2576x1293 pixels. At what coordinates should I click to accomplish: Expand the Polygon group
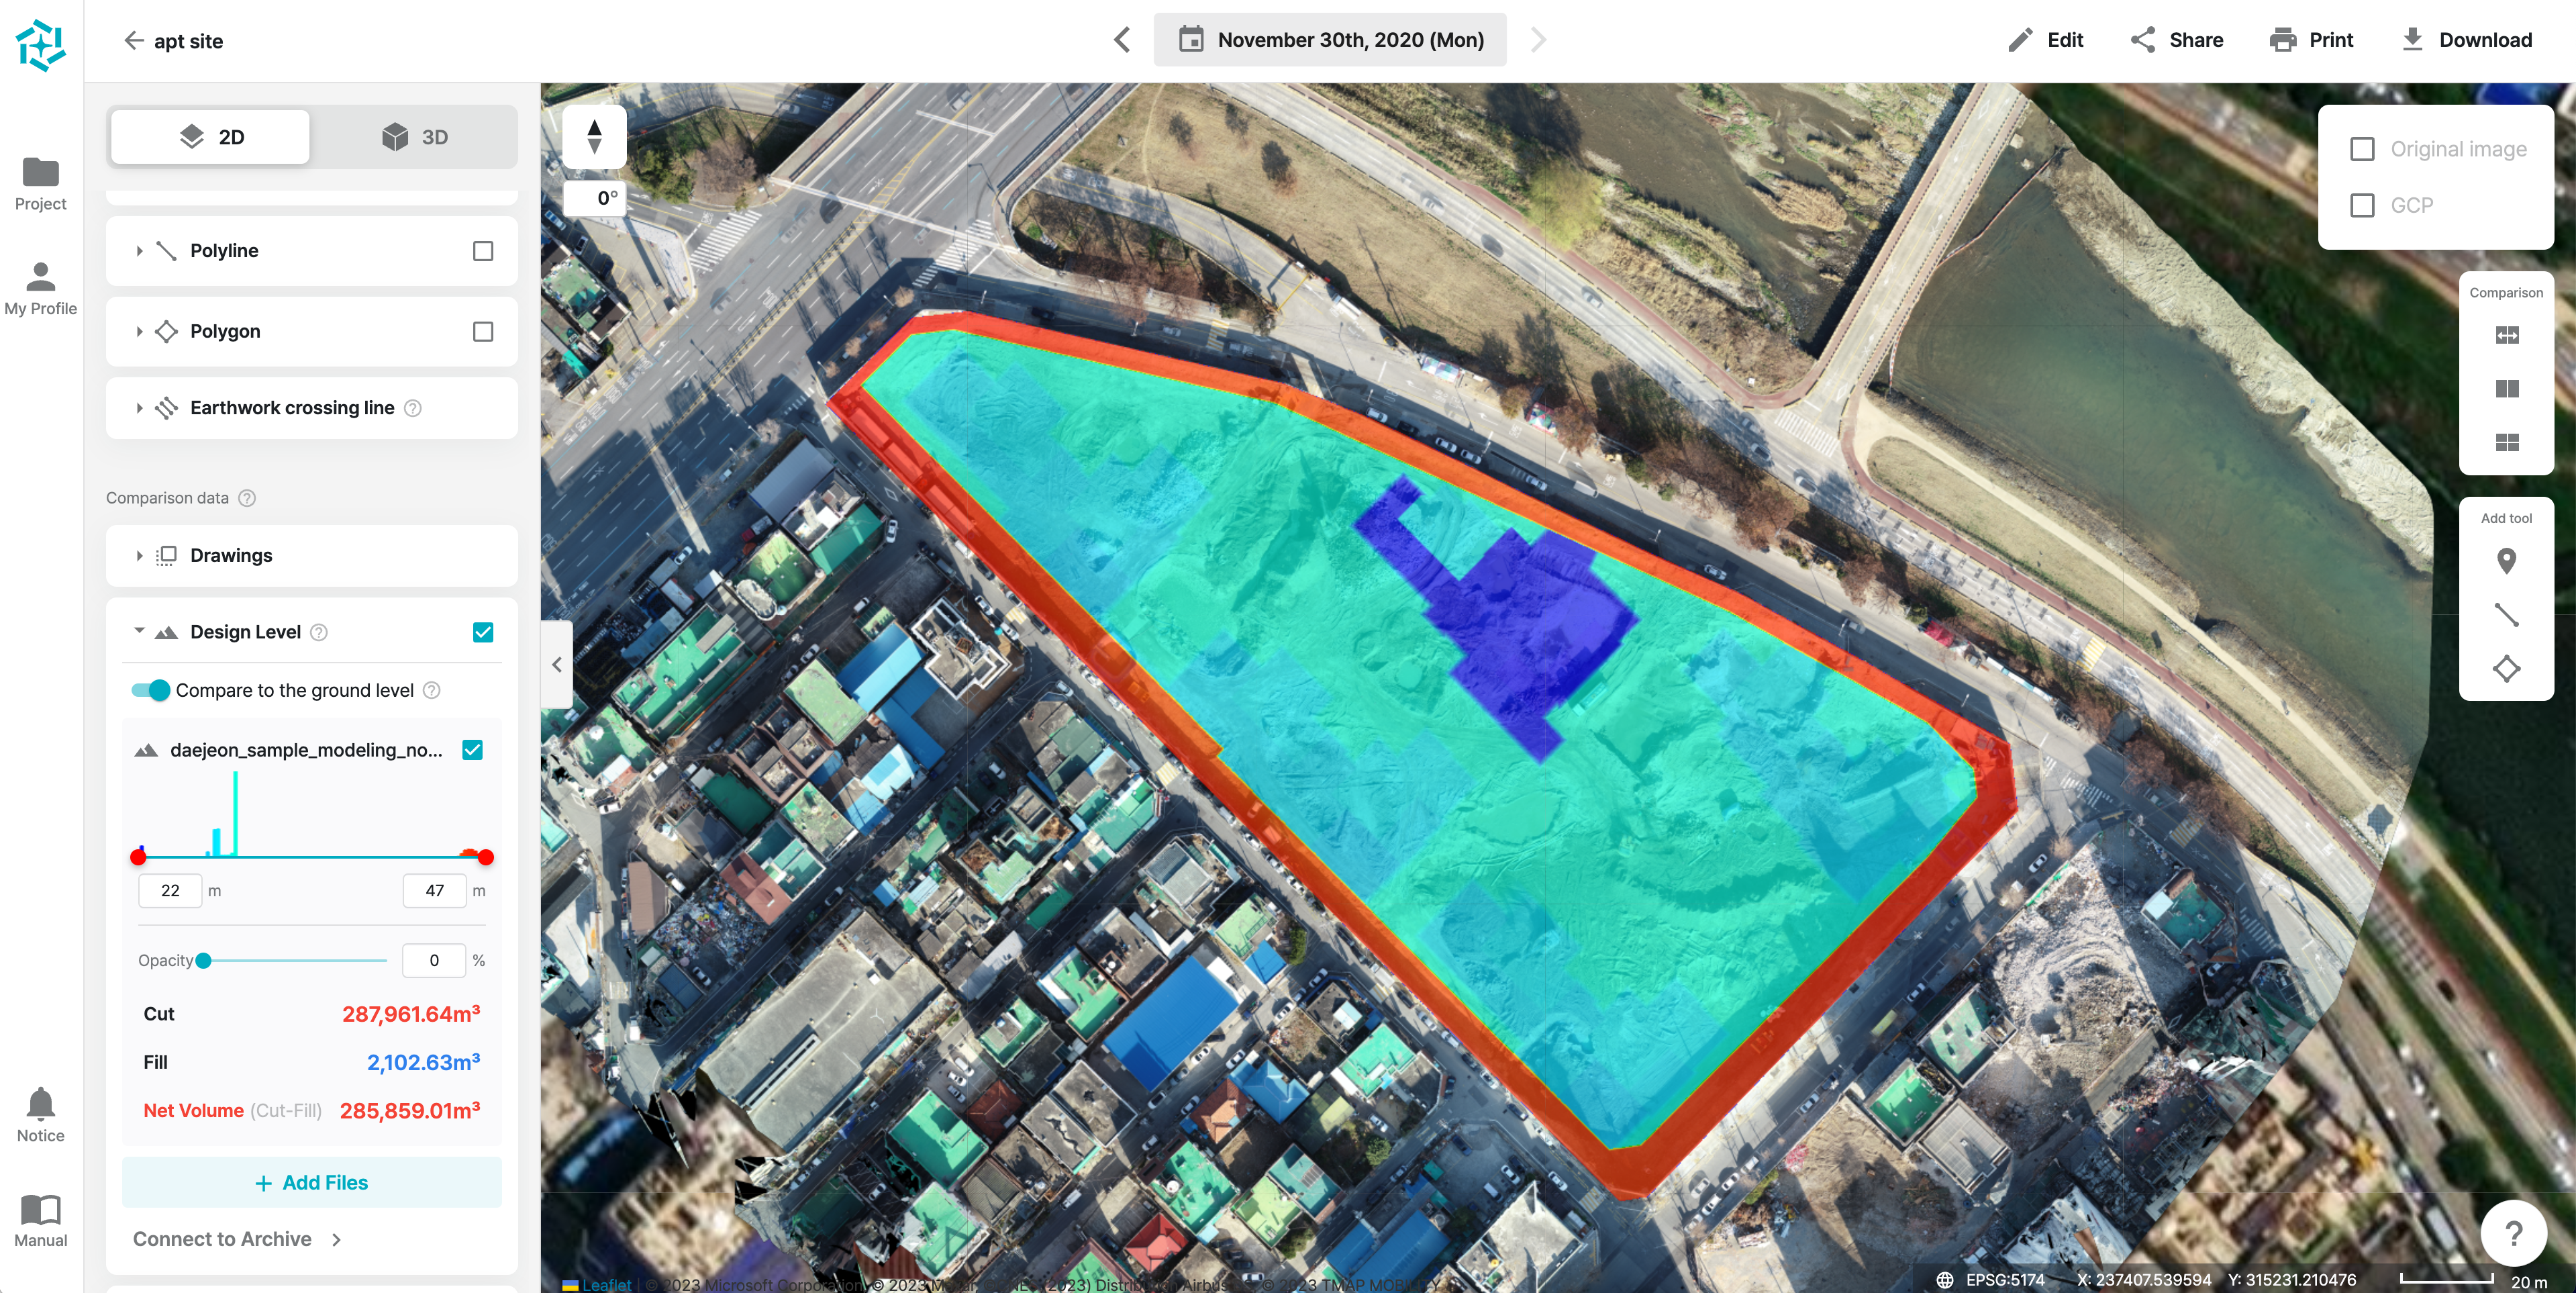click(x=139, y=331)
